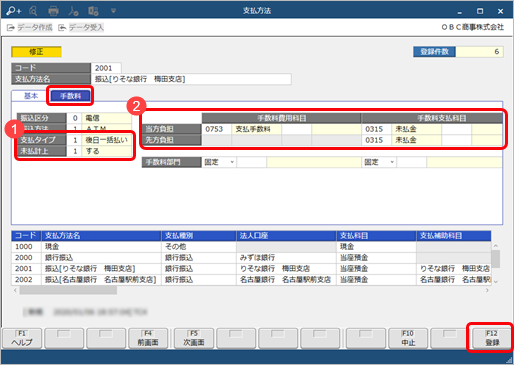Click 支払種別 column header

(x=199, y=236)
